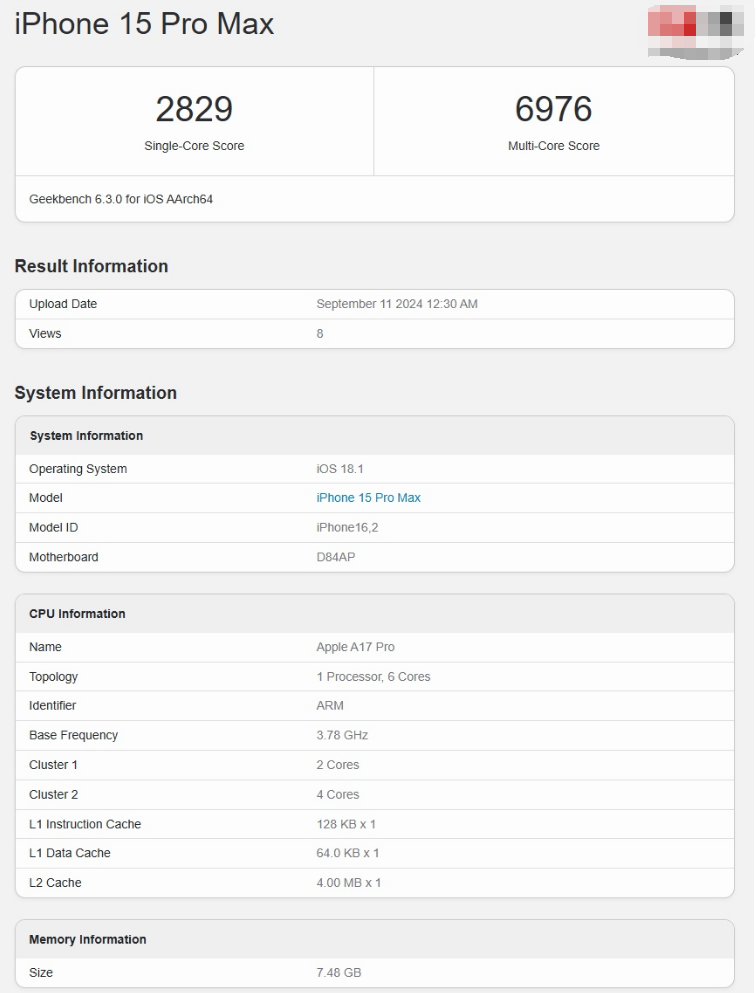Select the multi-core score 6976
Viewport: 756px width, 993px height.
click(x=553, y=109)
